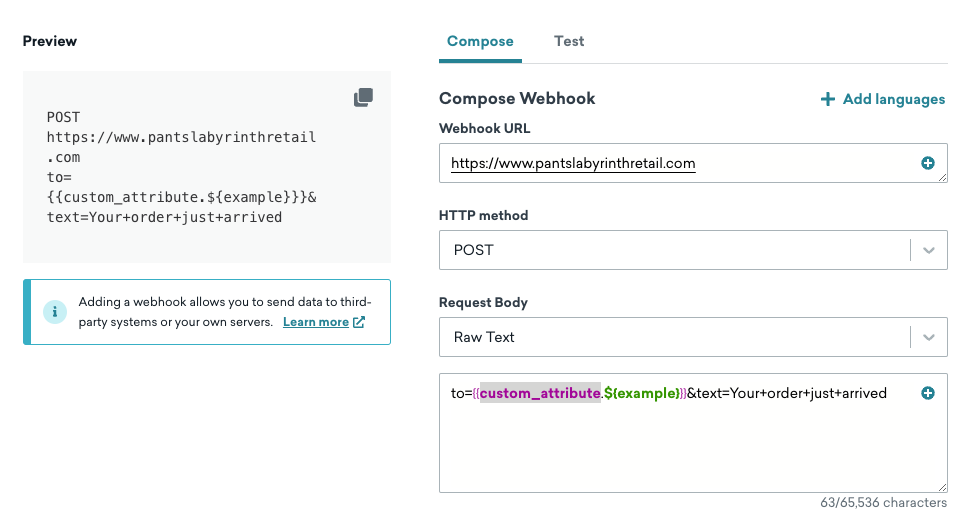Open the Request Body dropdown showing Raw Text

pos(693,337)
